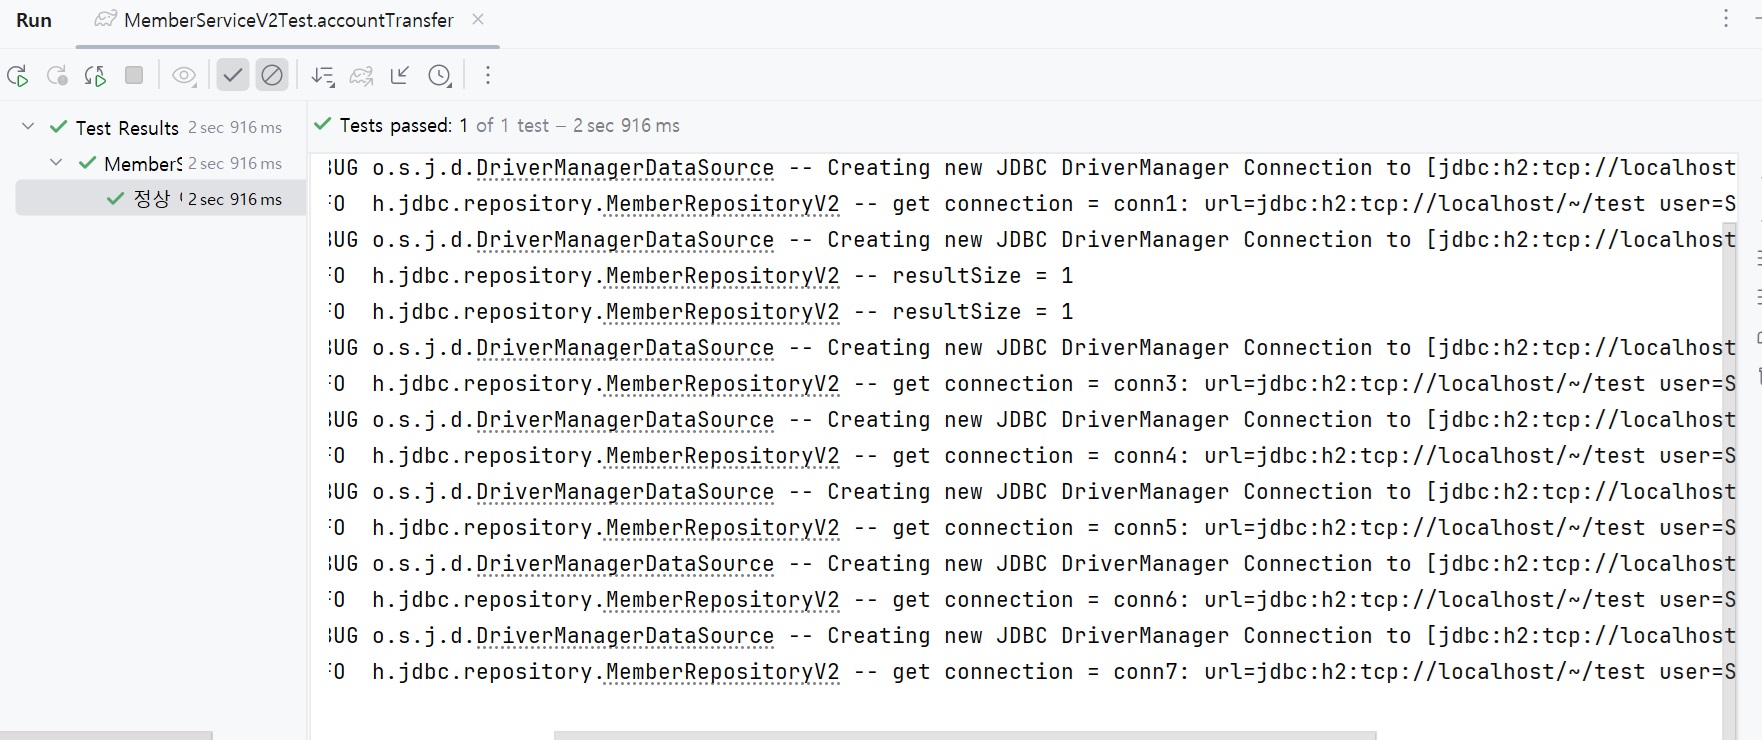Select the passed 정상 test item
The image size is (1762, 740).
tap(152, 199)
